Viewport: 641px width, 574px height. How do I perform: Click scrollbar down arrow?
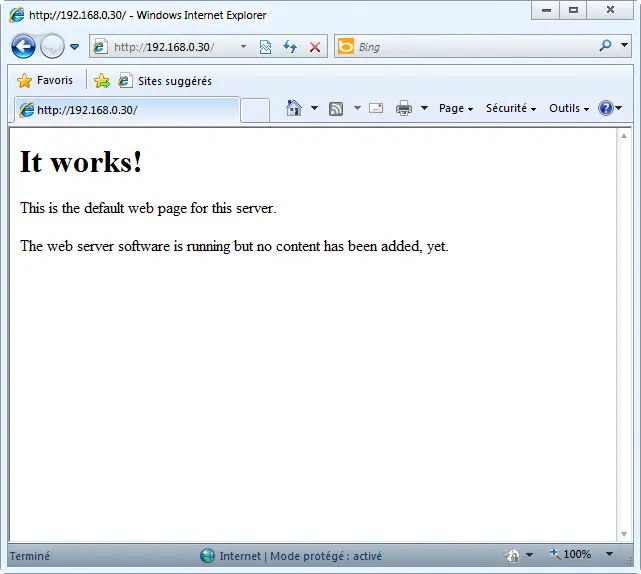(624, 534)
